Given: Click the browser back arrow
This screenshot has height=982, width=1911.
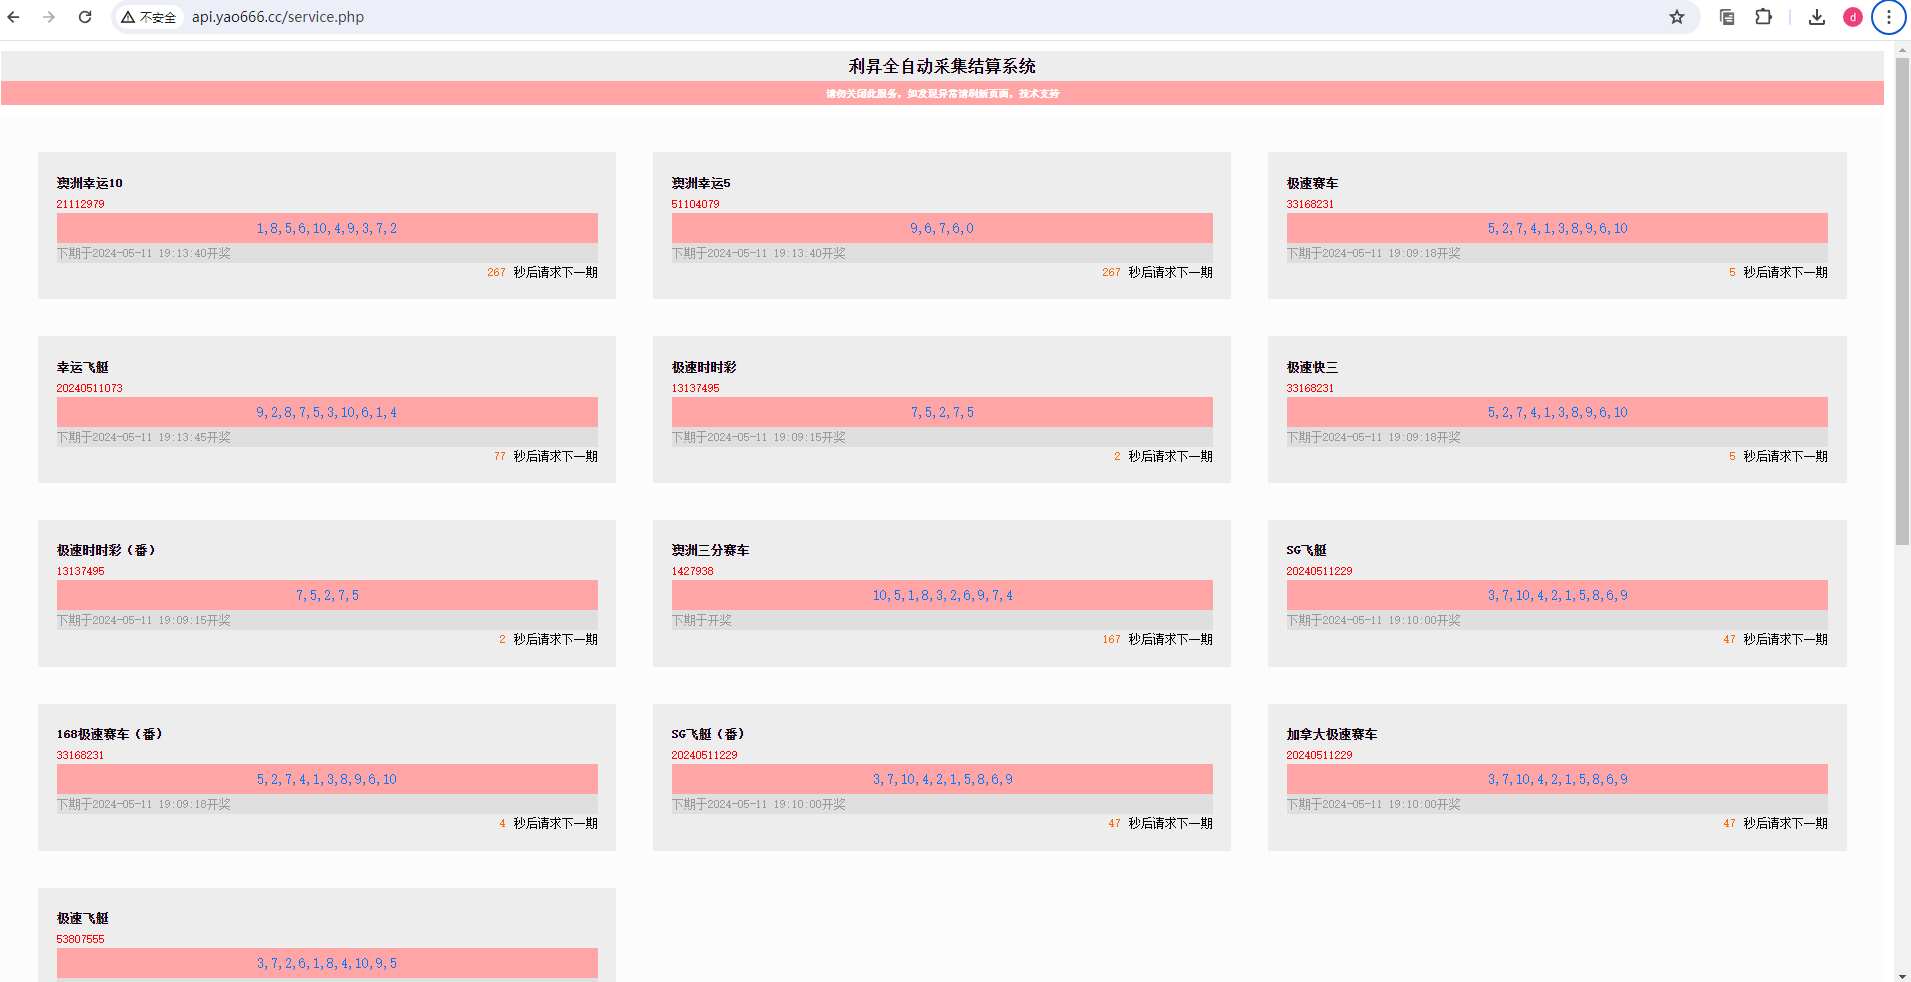Looking at the screenshot, I should (14, 17).
